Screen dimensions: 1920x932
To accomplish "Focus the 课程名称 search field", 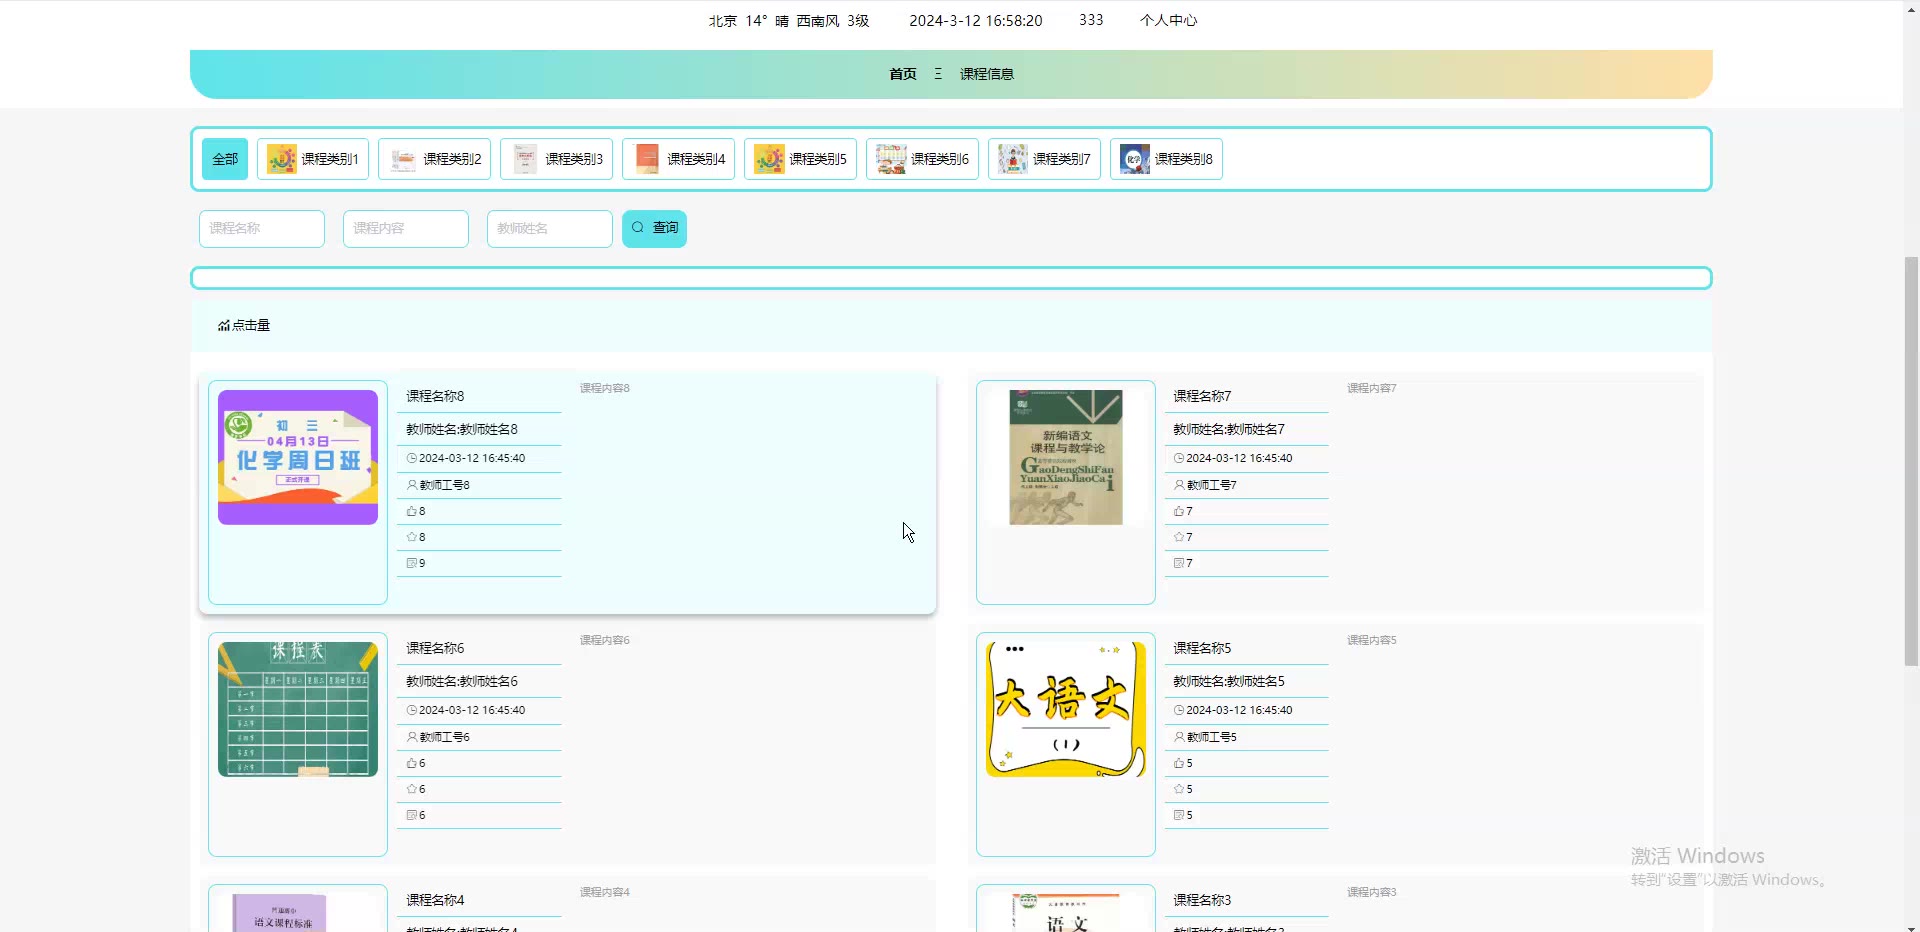I will [x=262, y=228].
